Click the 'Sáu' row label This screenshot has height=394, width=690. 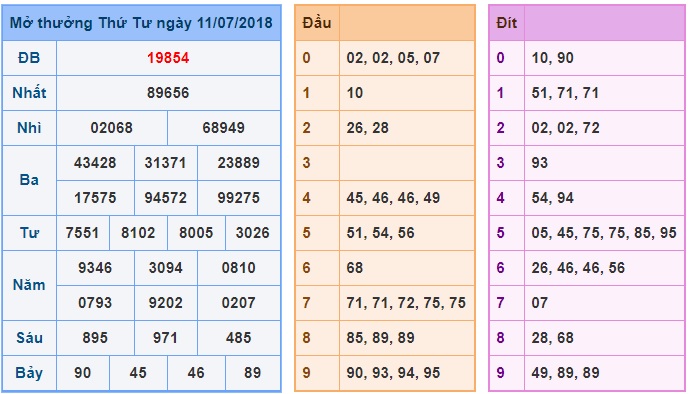29,338
